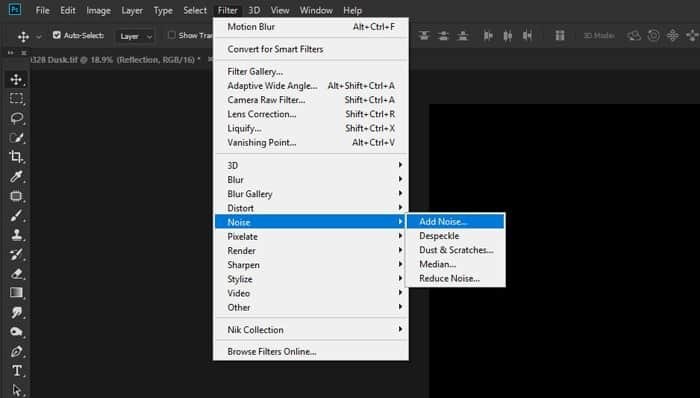
Task: Reapply last filter Motion Blur
Action: (311, 27)
